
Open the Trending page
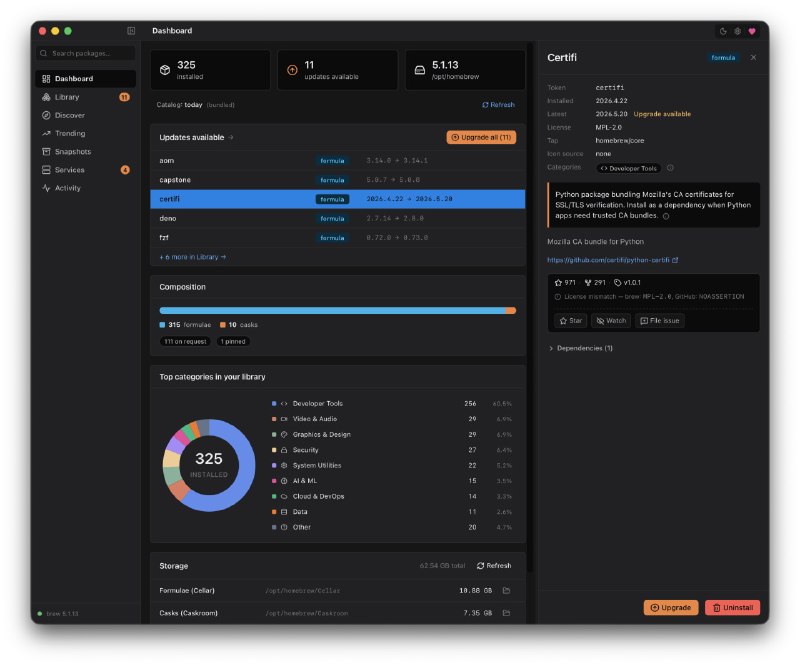(86, 133)
